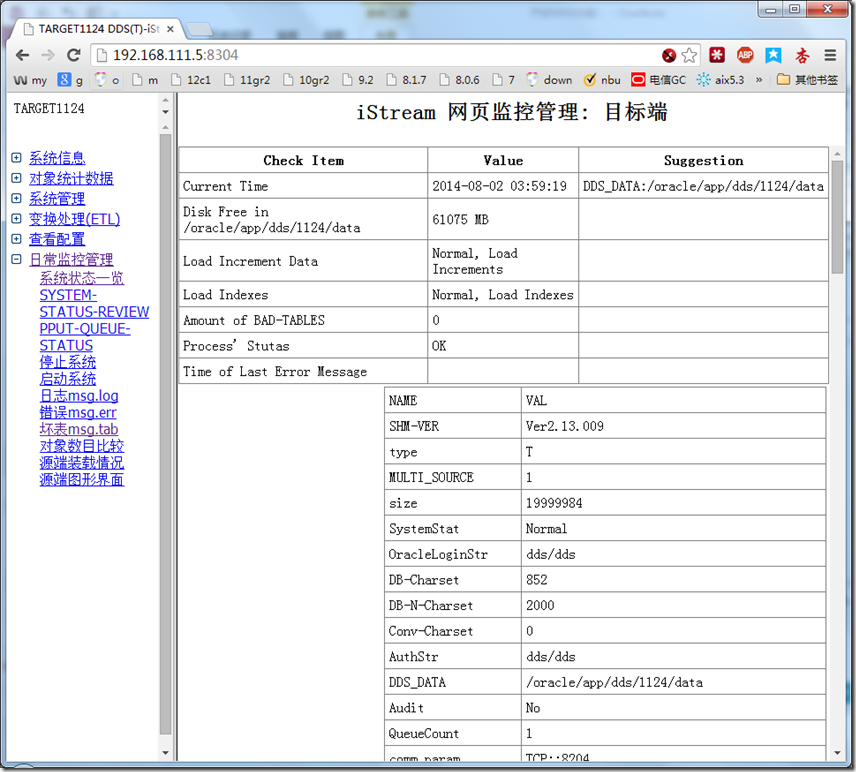Collapse the 日常监控管理 tree node
Screen dimensions: 856x772
16,259
